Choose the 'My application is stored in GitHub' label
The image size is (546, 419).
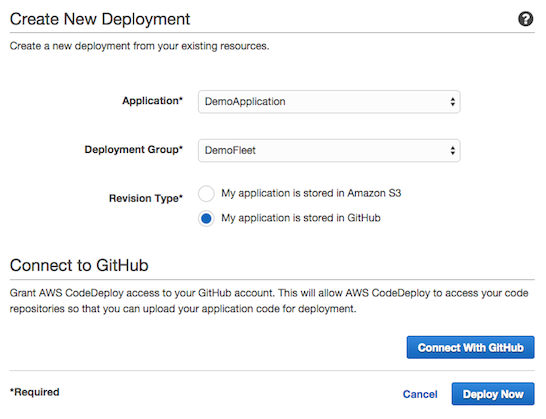tap(301, 218)
